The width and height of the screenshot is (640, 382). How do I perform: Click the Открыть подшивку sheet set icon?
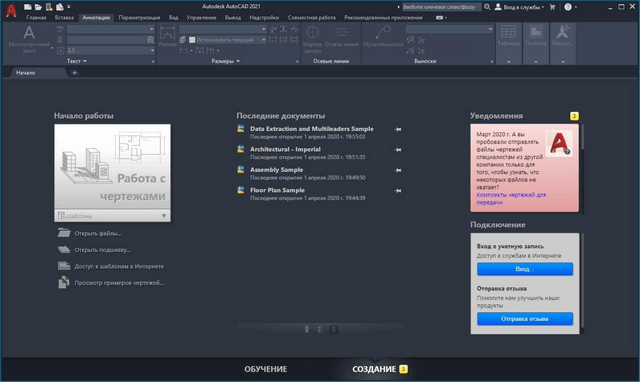(64, 249)
